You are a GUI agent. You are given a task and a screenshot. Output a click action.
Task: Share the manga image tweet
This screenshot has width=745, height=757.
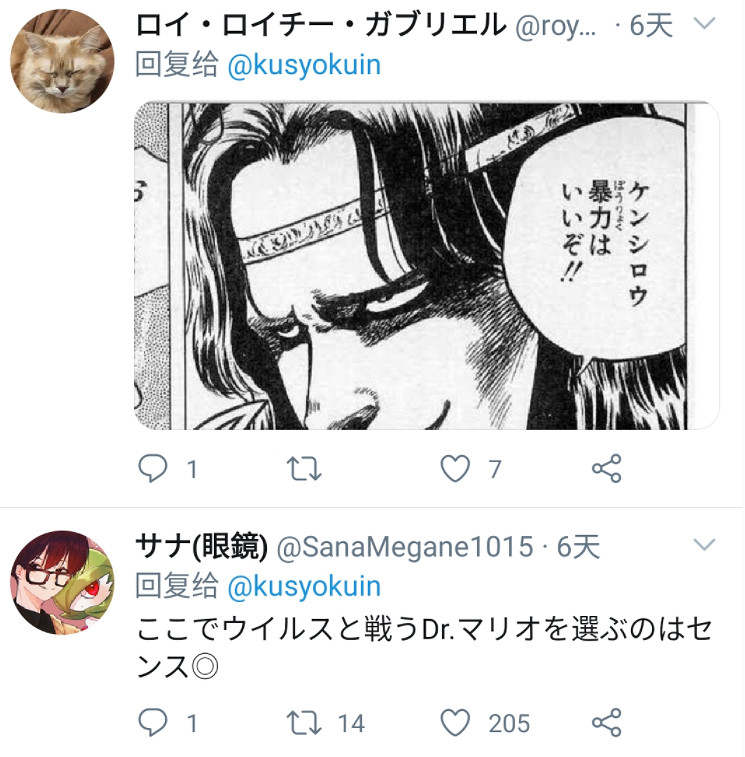tap(606, 468)
